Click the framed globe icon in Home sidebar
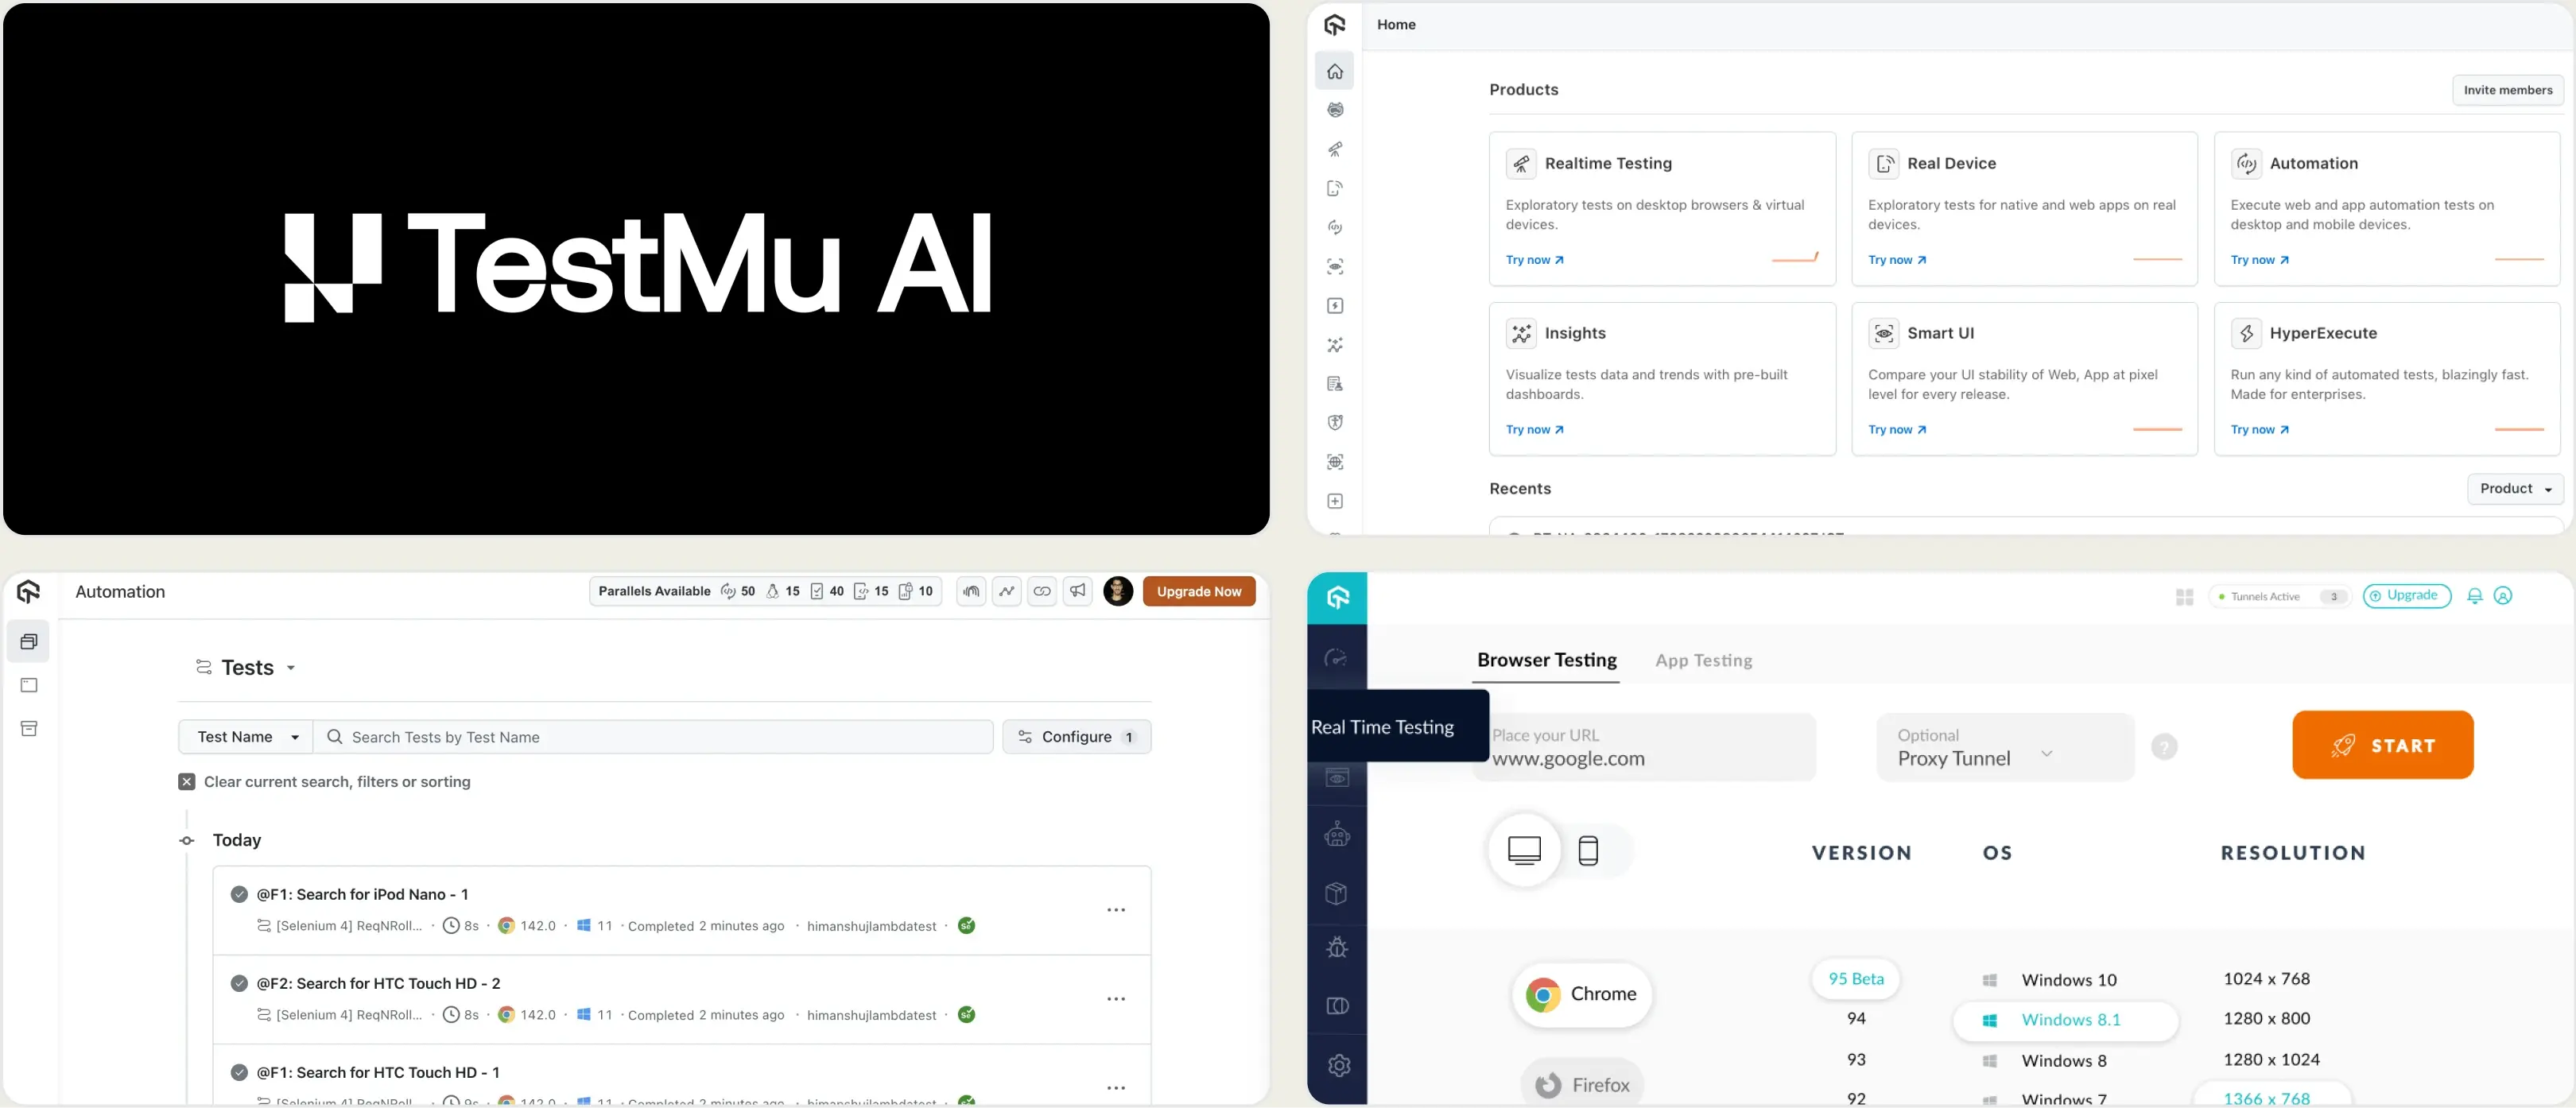This screenshot has height=1108, width=2576. pyautogui.click(x=1335, y=462)
